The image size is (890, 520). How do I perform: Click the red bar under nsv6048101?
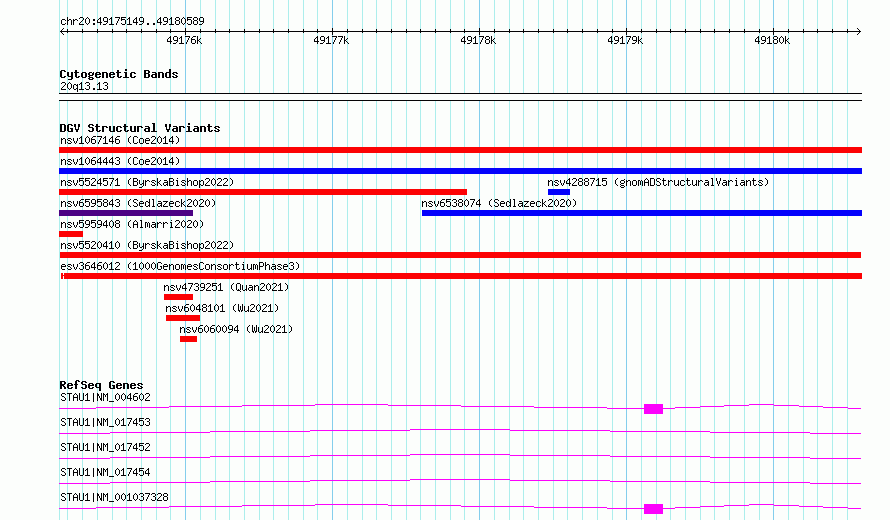click(183, 318)
